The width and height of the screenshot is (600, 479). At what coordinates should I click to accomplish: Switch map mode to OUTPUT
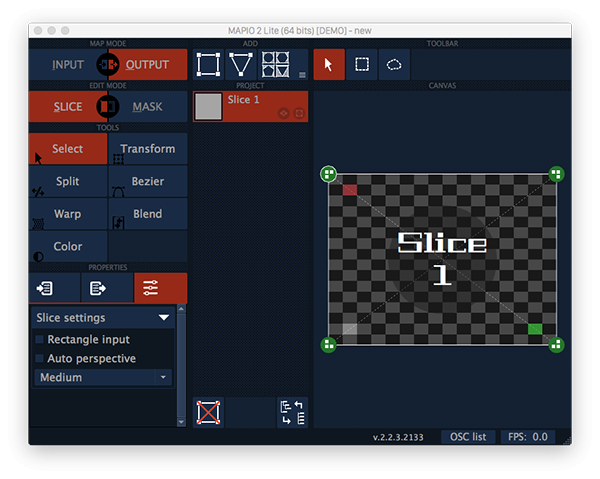pos(147,64)
